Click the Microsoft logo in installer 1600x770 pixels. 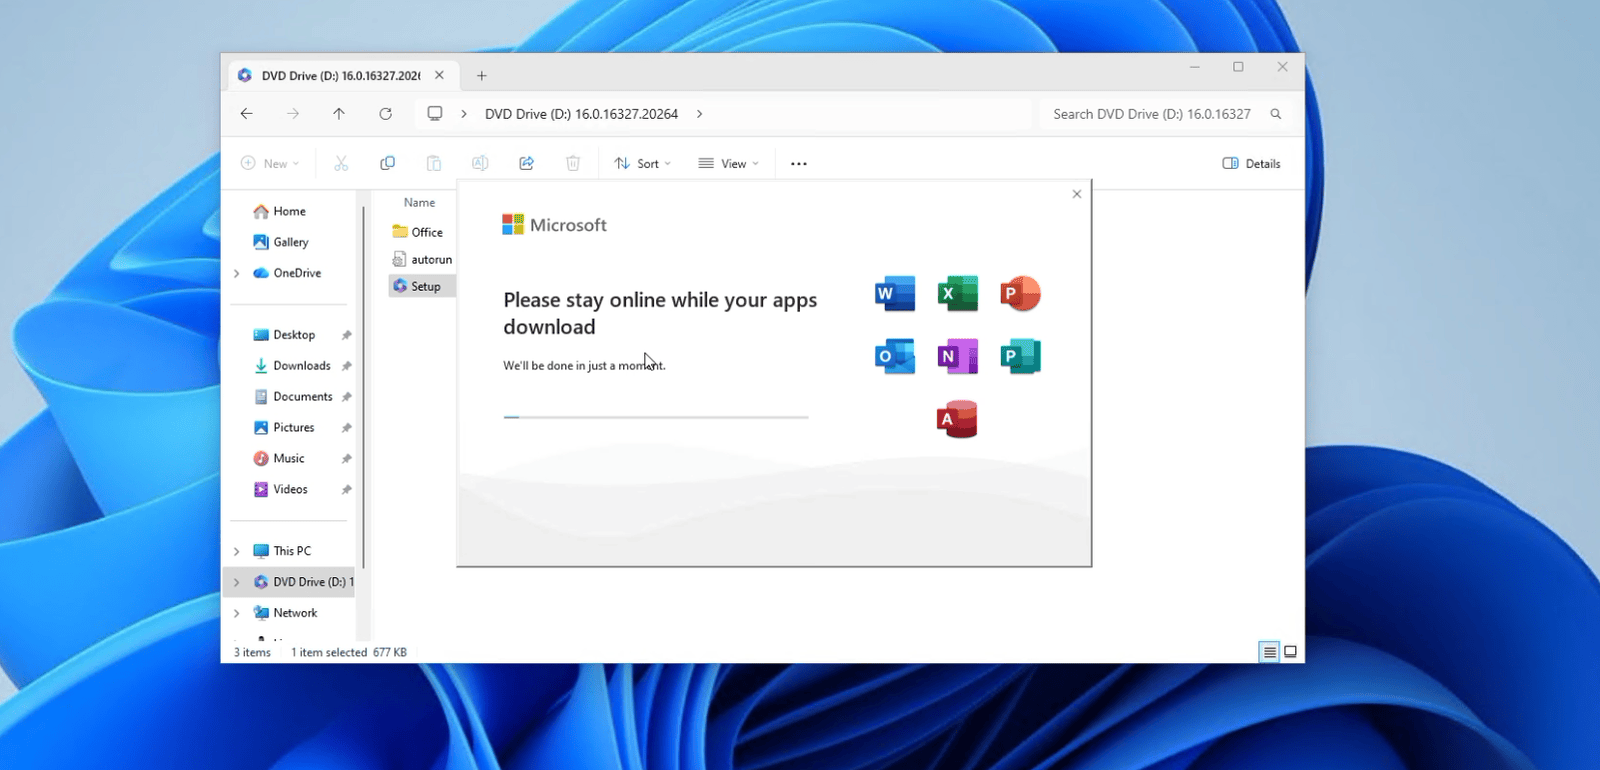(555, 225)
